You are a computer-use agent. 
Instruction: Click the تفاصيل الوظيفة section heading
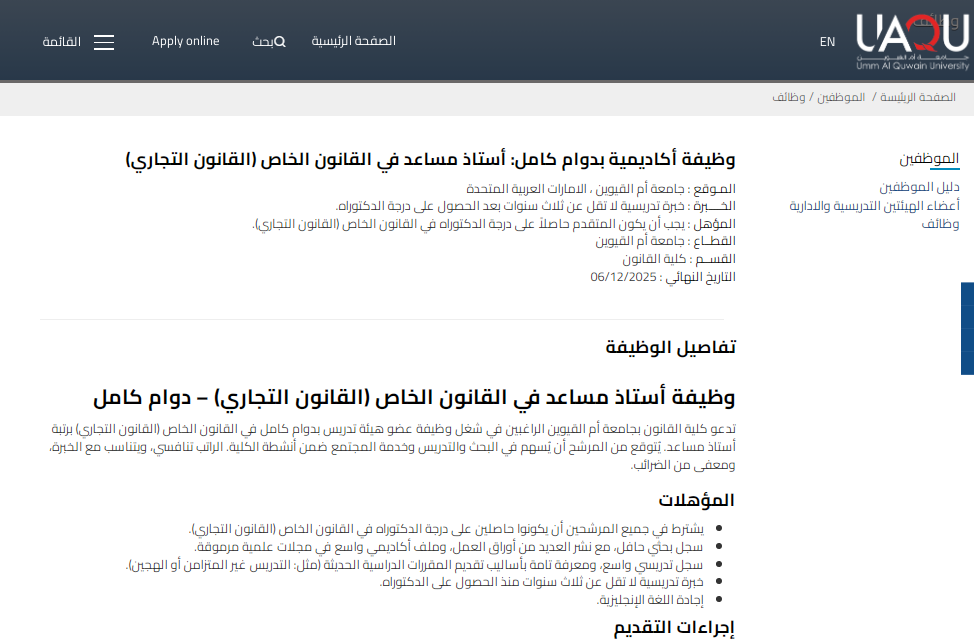[670, 347]
